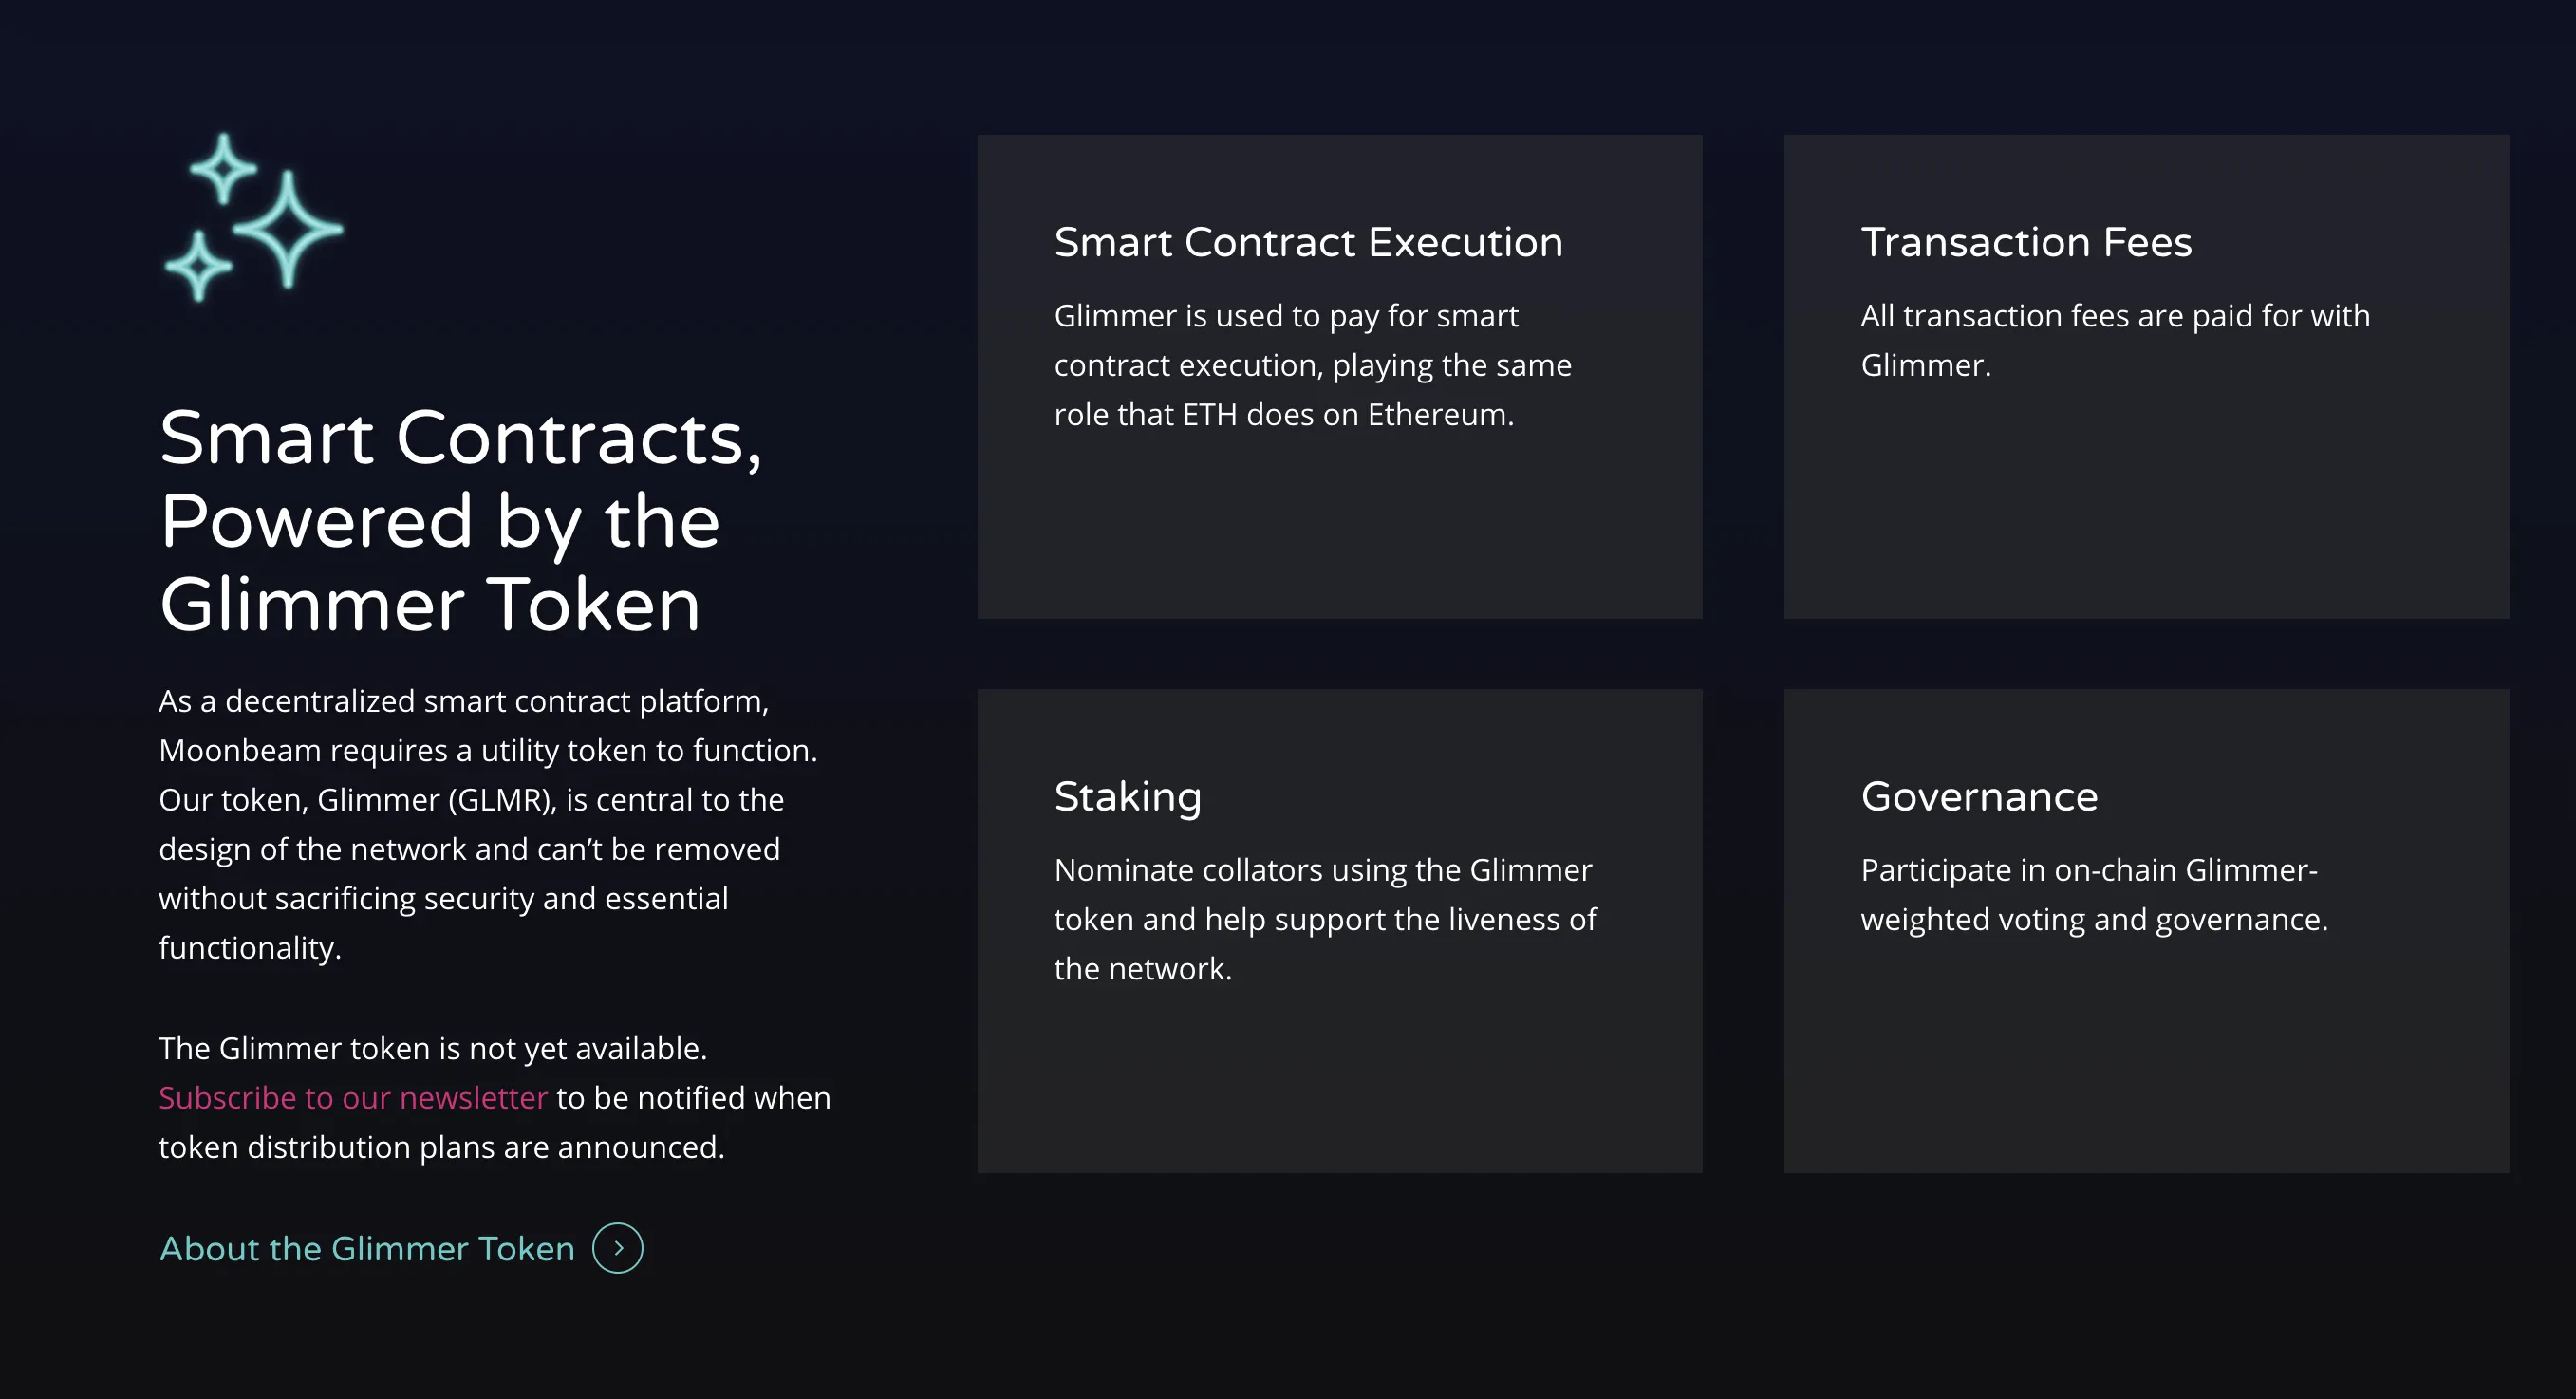
Task: Click the large sparkle star icon
Action: [x=288, y=229]
